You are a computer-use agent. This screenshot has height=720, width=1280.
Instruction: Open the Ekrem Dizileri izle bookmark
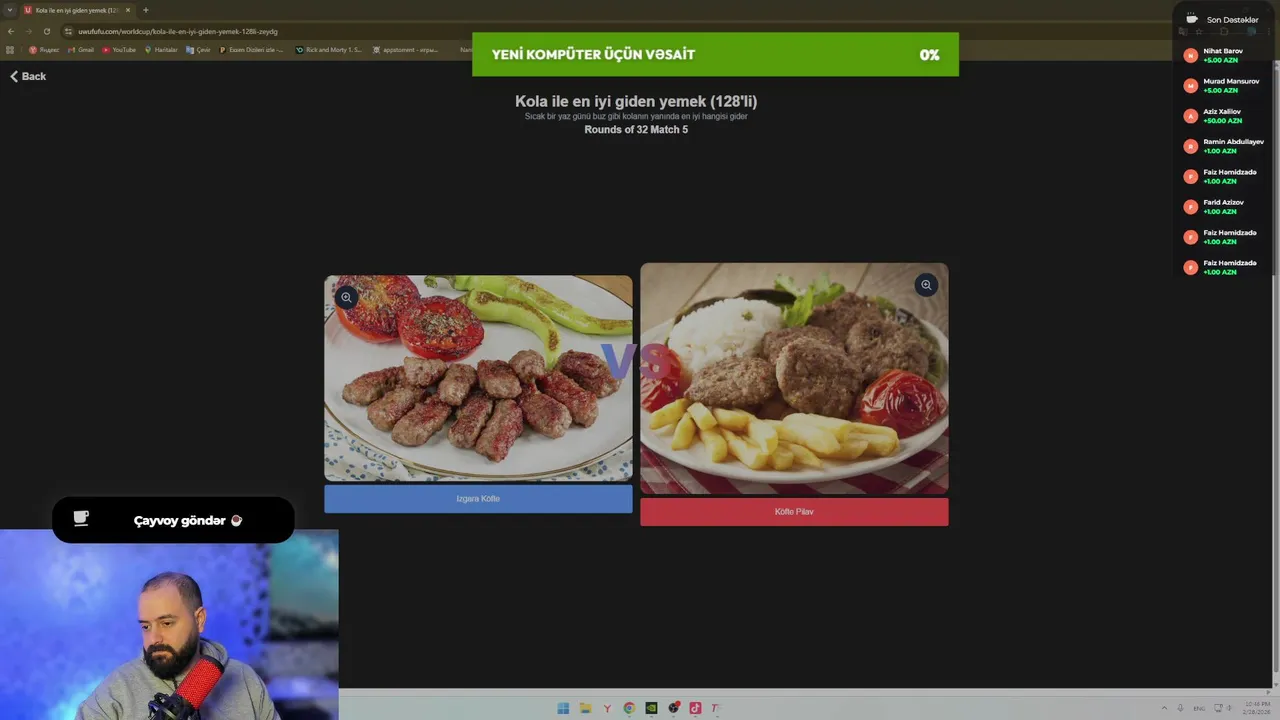click(251, 49)
